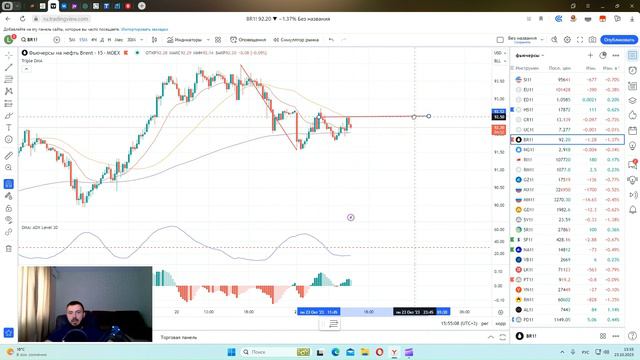This screenshot has height=360, width=640.
Task: Open the forecasting and measurement tools
Action: point(9,104)
